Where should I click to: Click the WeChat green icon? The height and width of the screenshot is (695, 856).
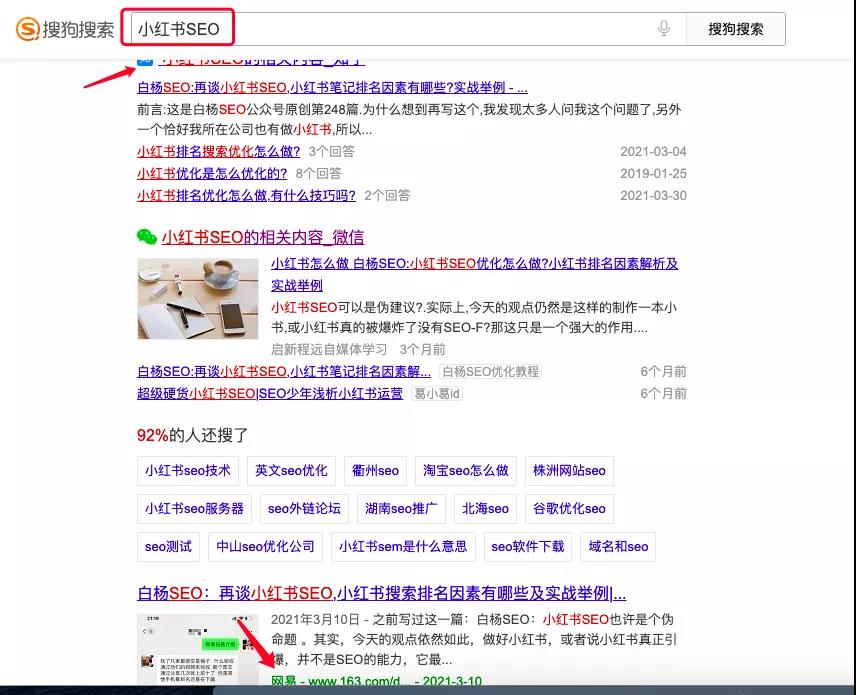tap(147, 237)
